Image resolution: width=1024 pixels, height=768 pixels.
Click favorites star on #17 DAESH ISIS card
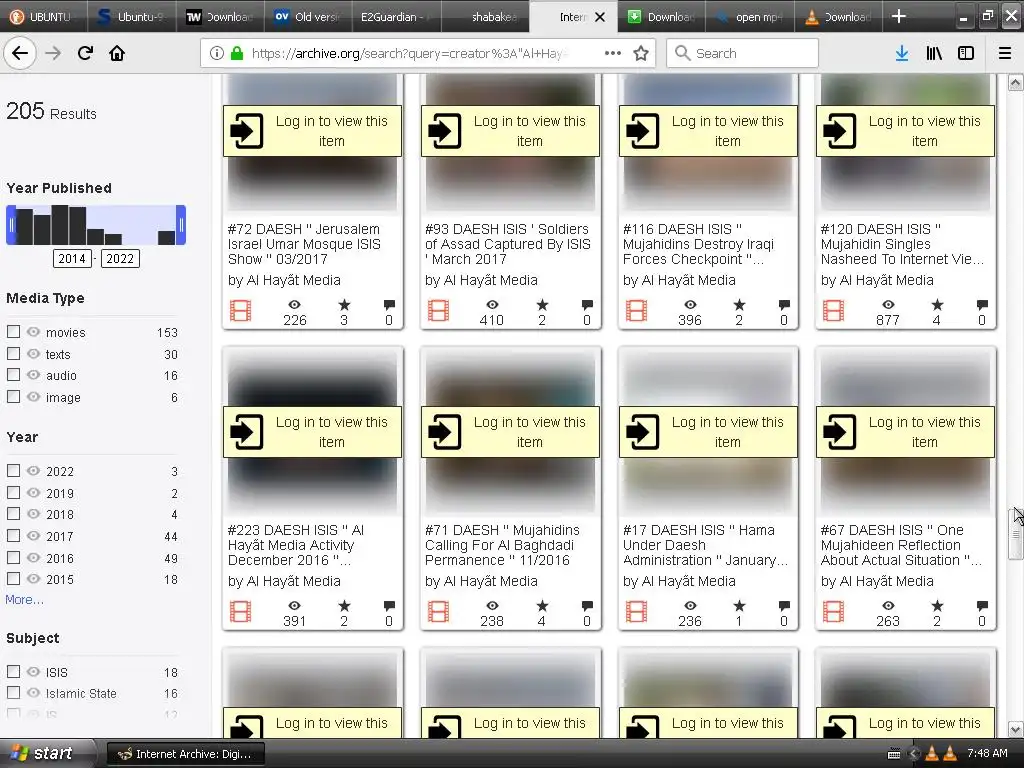[739, 605]
